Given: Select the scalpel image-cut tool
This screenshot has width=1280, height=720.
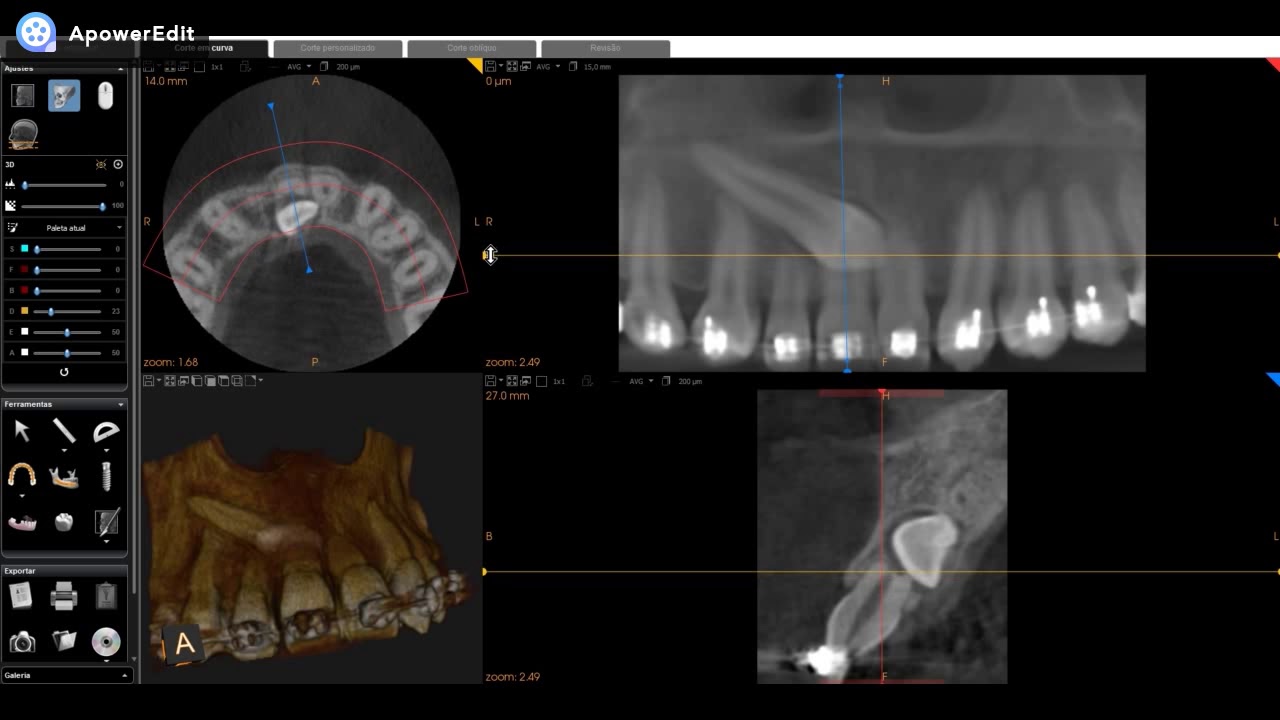Looking at the screenshot, I should coord(106,521).
